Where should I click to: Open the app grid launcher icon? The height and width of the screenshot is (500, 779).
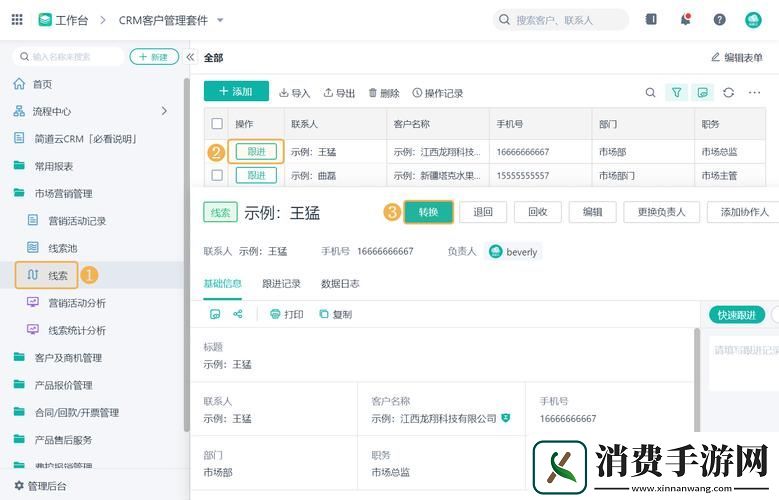tap(17, 20)
